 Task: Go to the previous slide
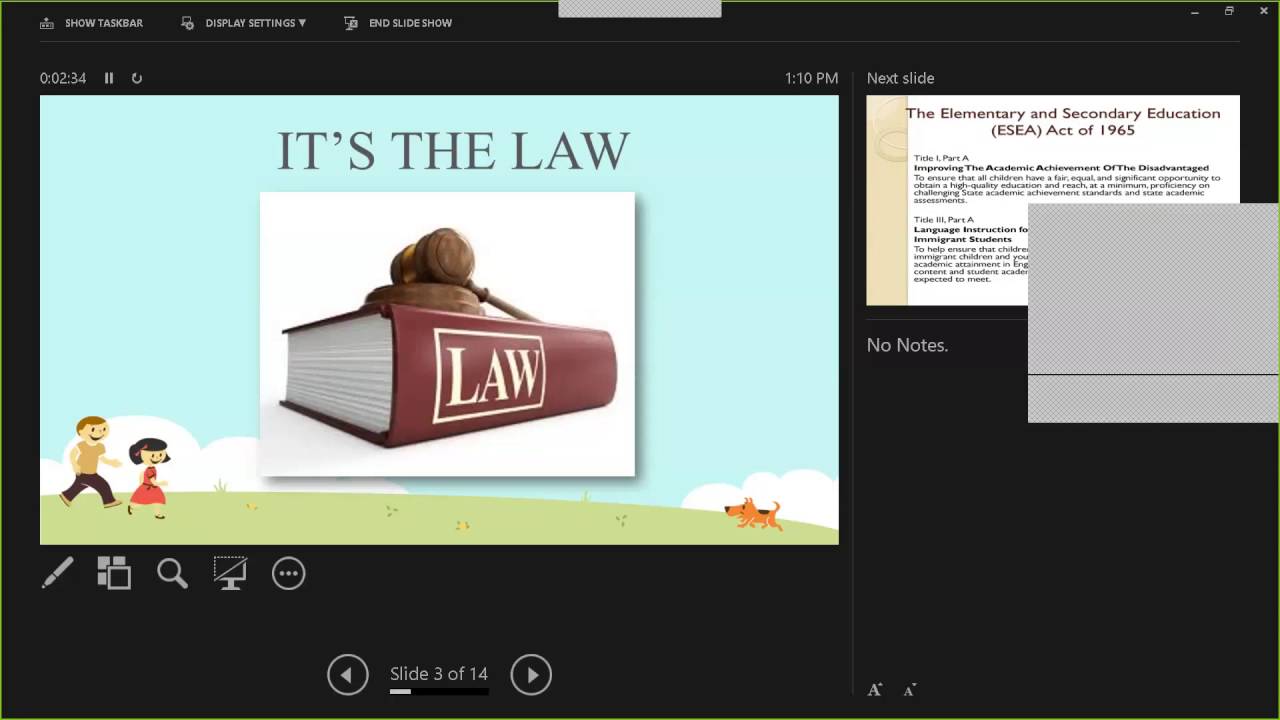[348, 675]
